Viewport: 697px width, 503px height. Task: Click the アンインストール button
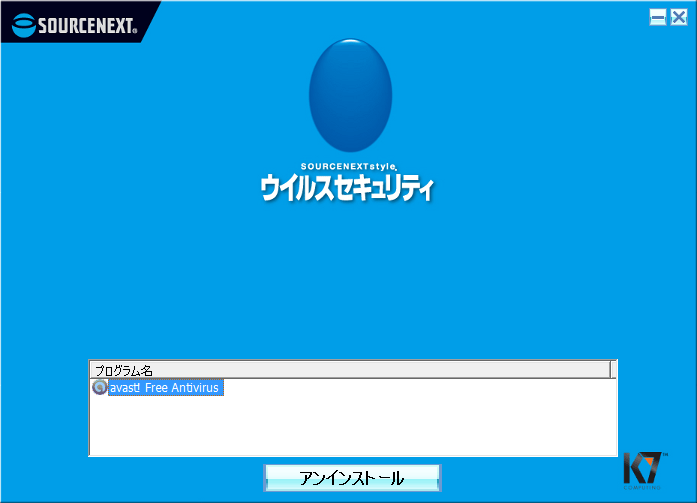352,478
